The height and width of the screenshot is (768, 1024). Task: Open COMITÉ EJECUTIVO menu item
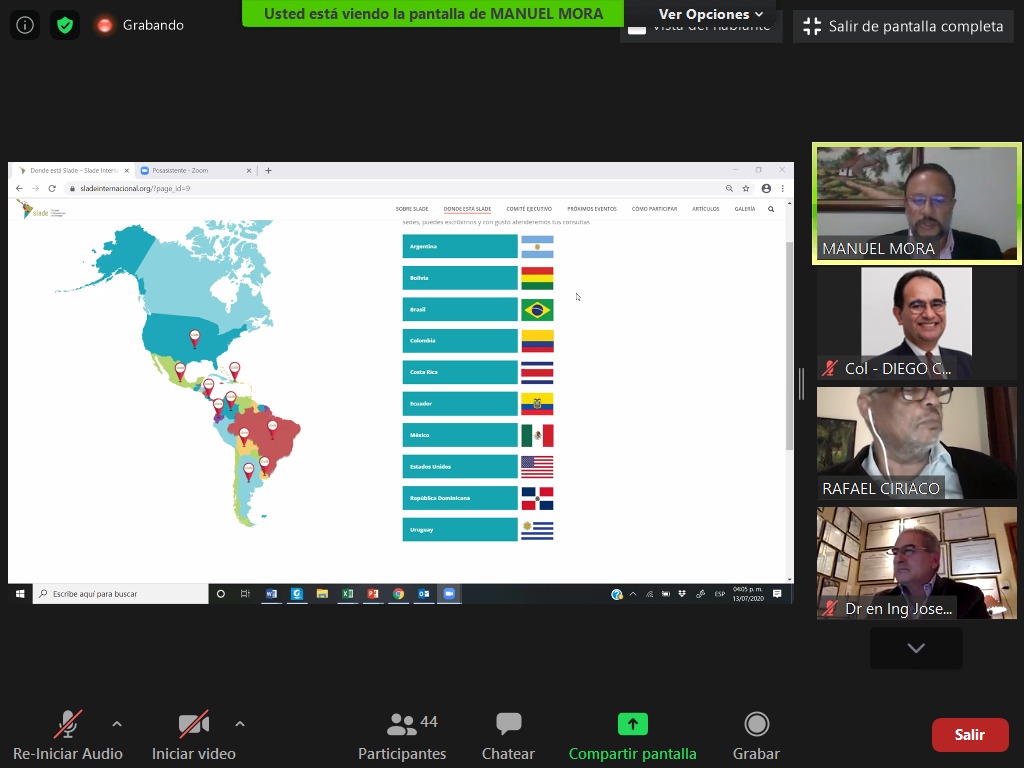point(529,209)
